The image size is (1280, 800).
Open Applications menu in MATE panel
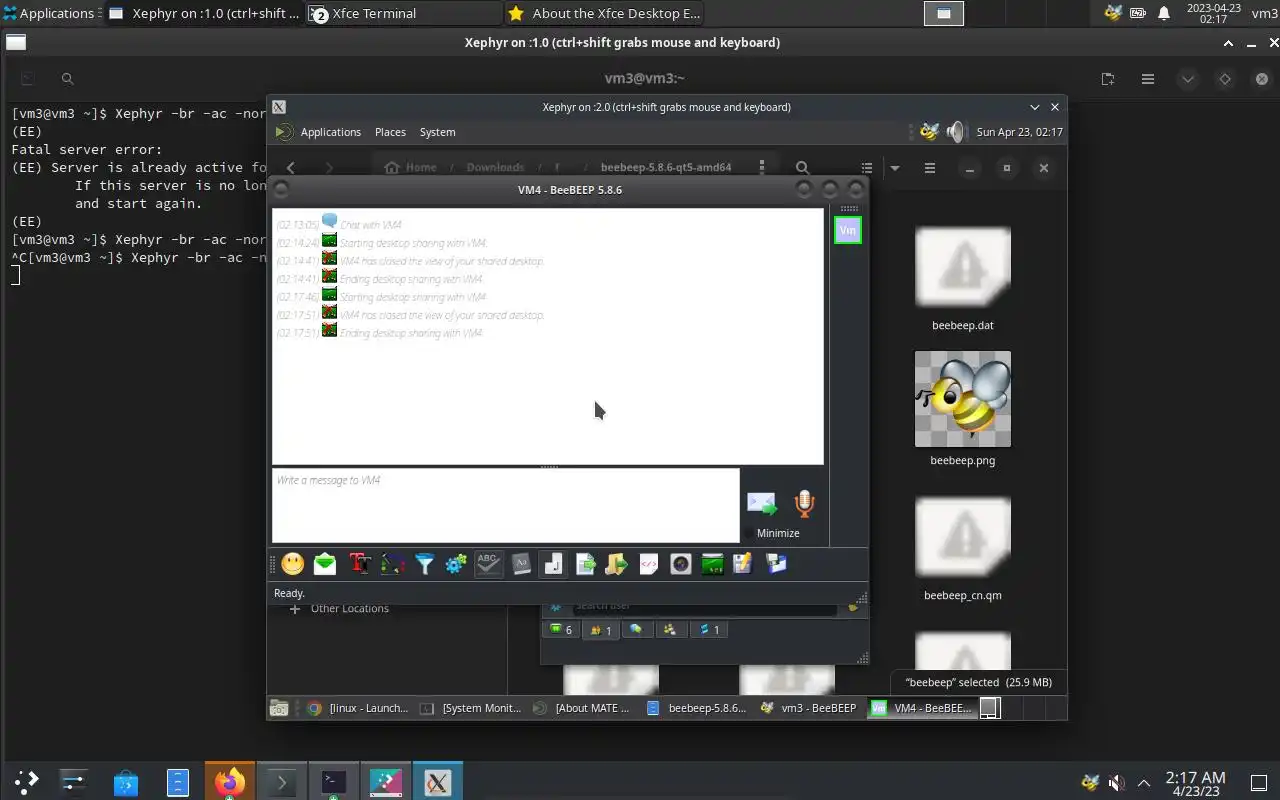pyautogui.click(x=331, y=132)
